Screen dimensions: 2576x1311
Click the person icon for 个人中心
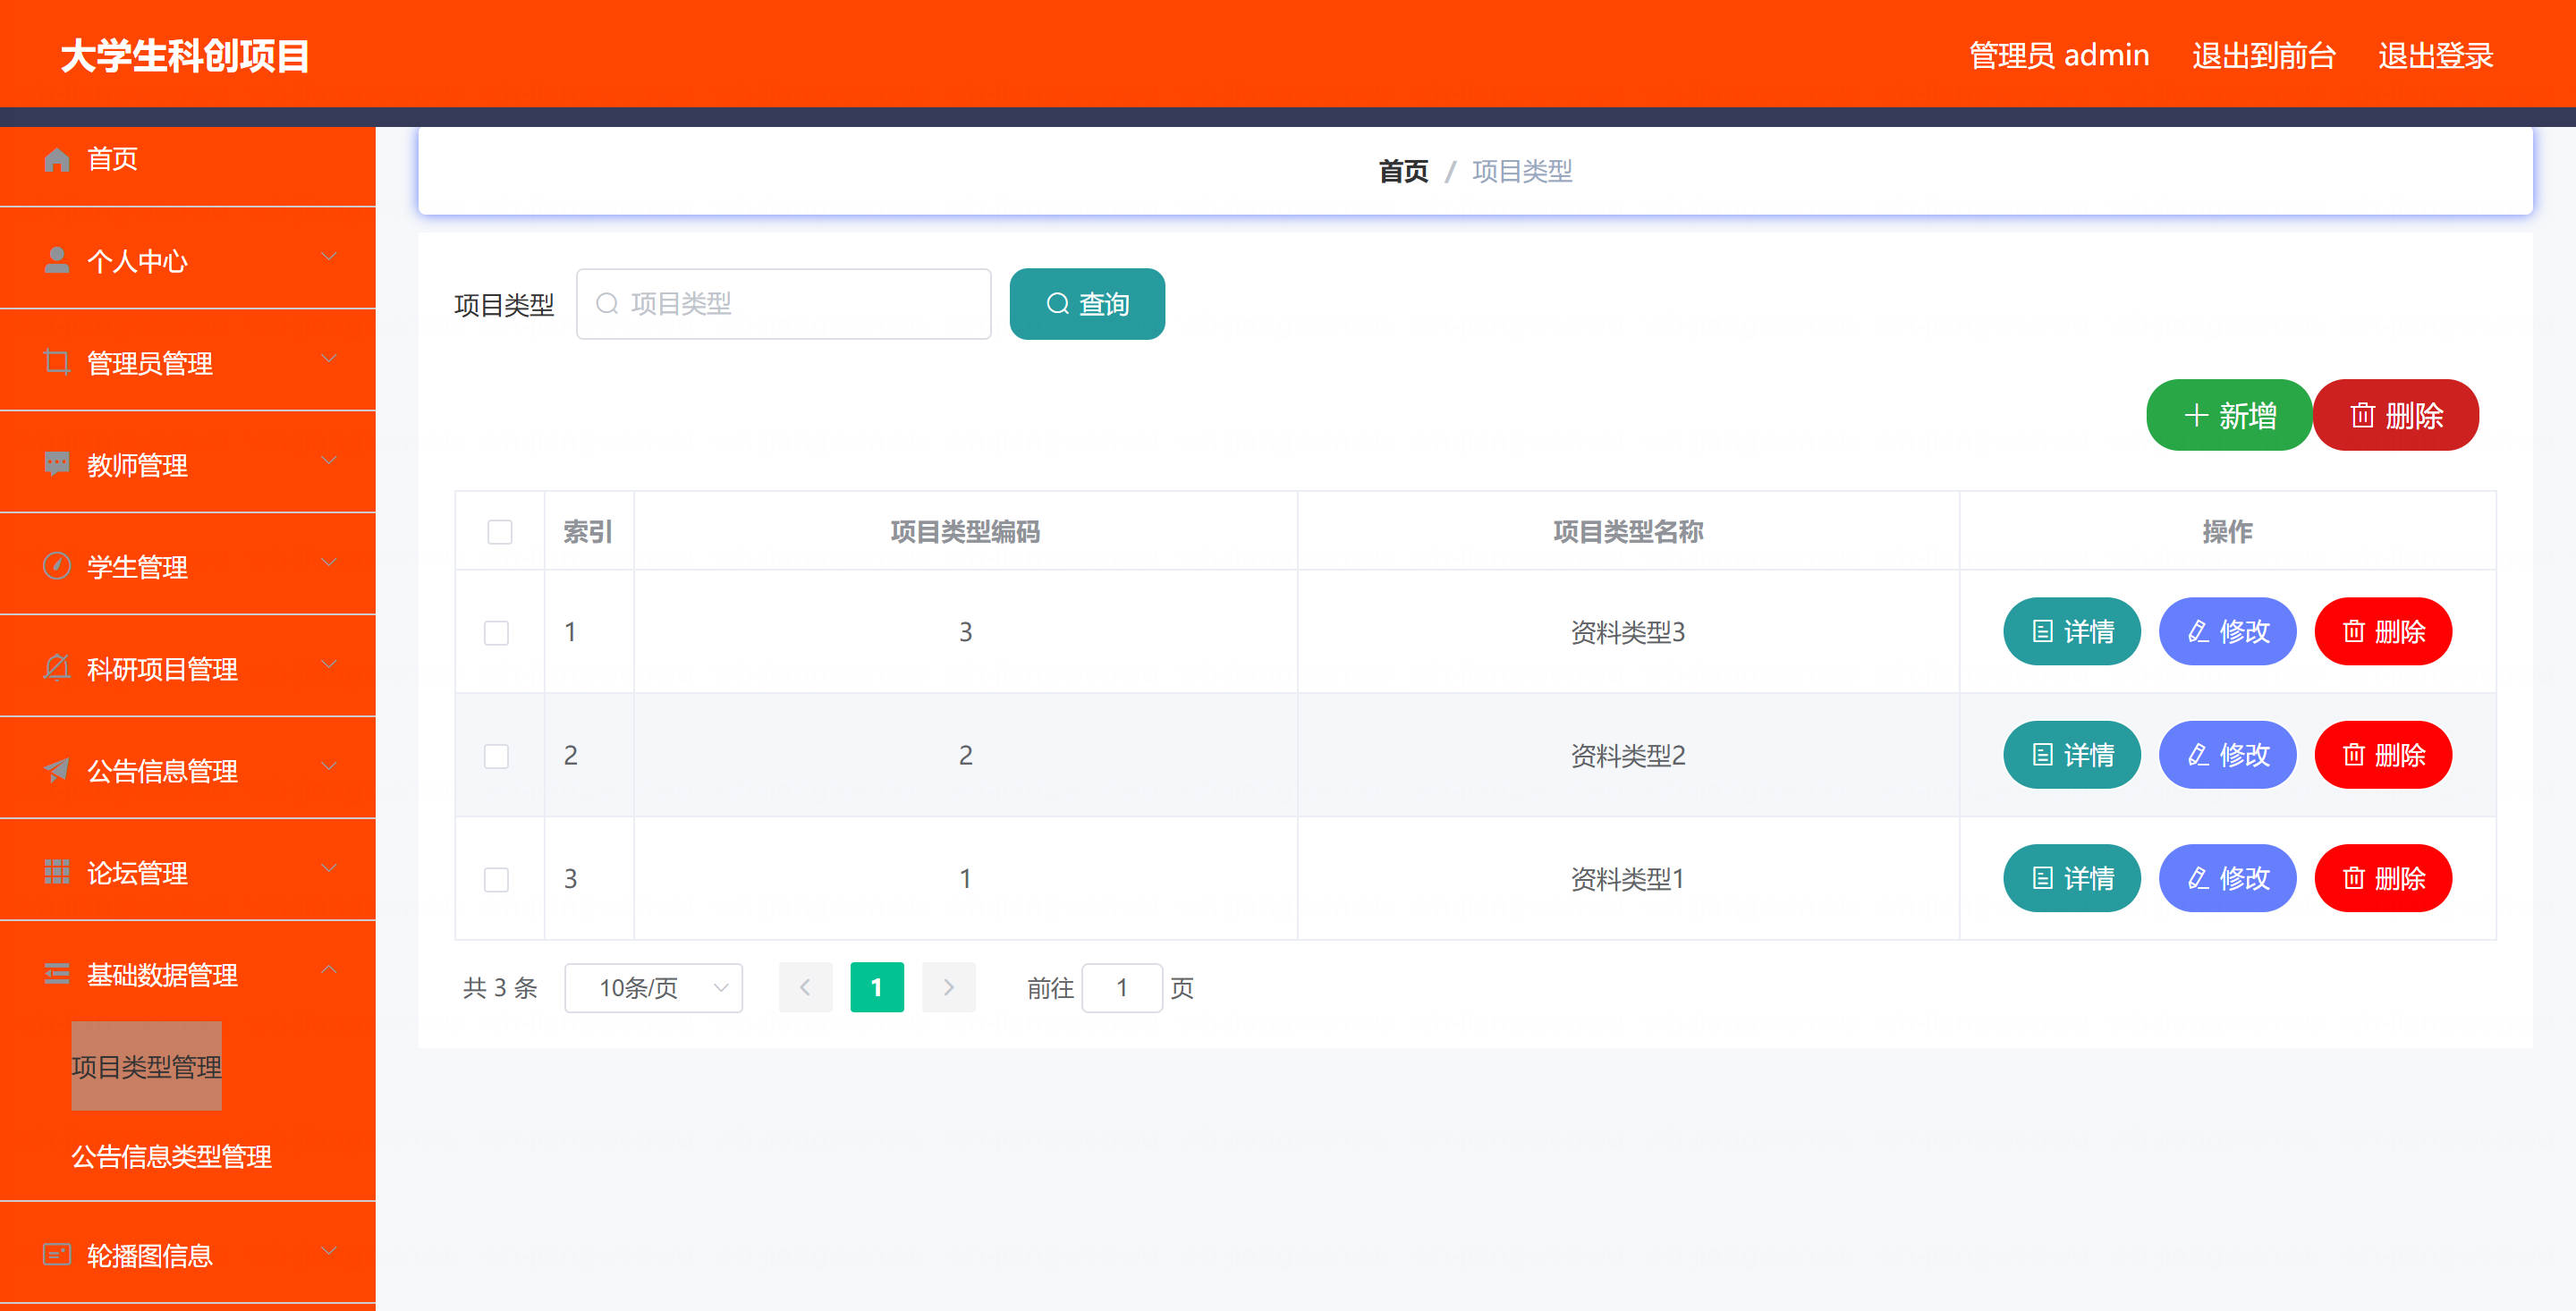click(x=57, y=260)
